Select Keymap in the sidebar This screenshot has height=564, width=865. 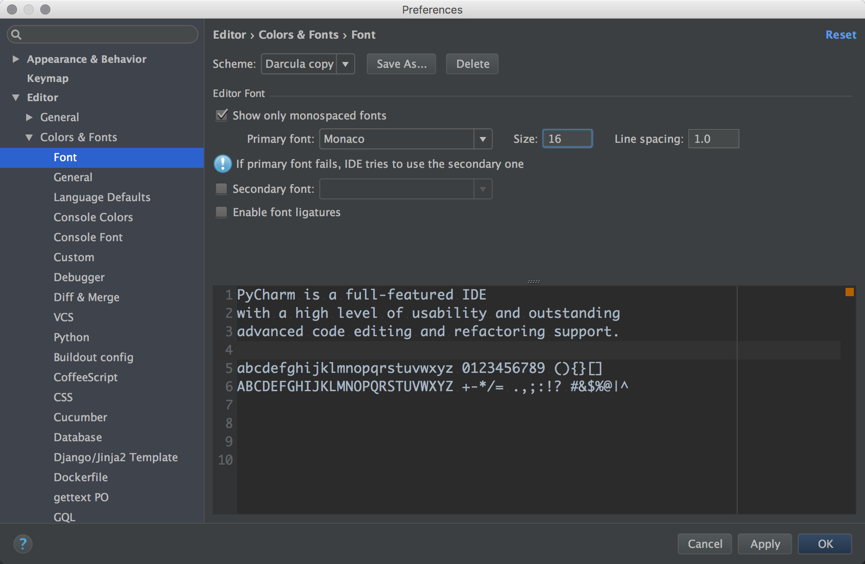(47, 78)
